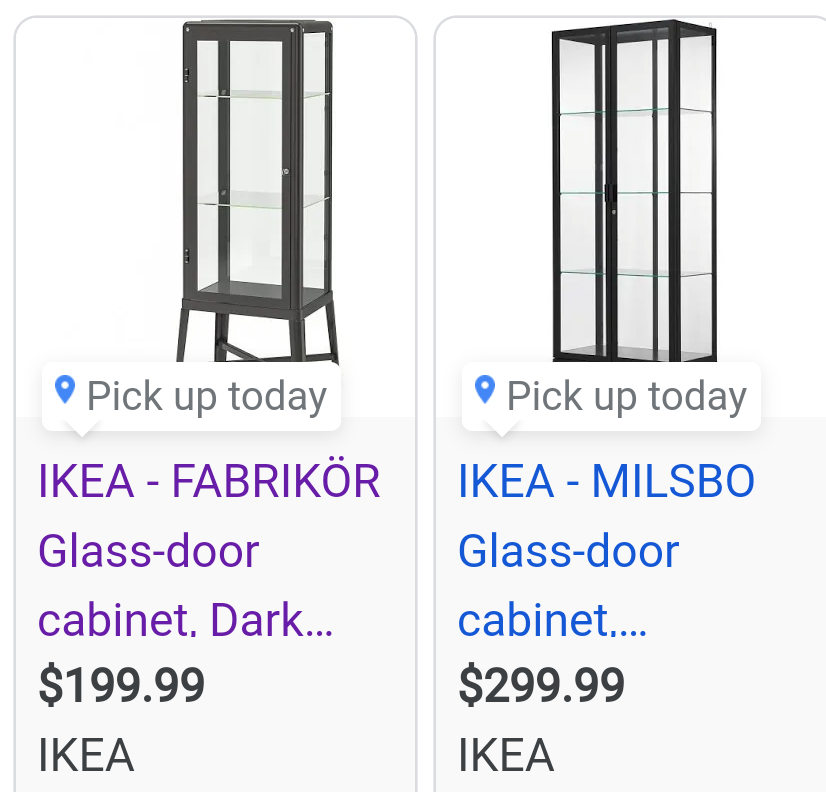
Task: Select the 'Pick up today' label above MILSBO title
Action: [x=626, y=396]
